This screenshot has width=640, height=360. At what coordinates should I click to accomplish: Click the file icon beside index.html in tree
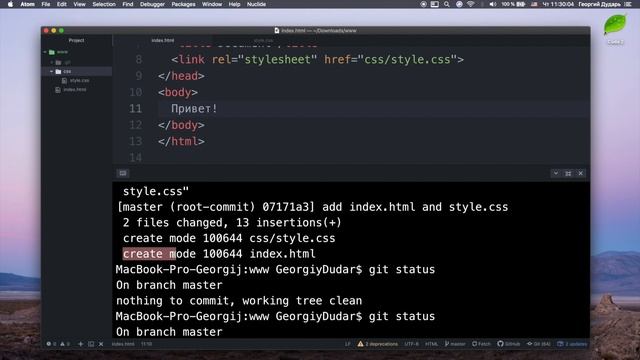58,89
